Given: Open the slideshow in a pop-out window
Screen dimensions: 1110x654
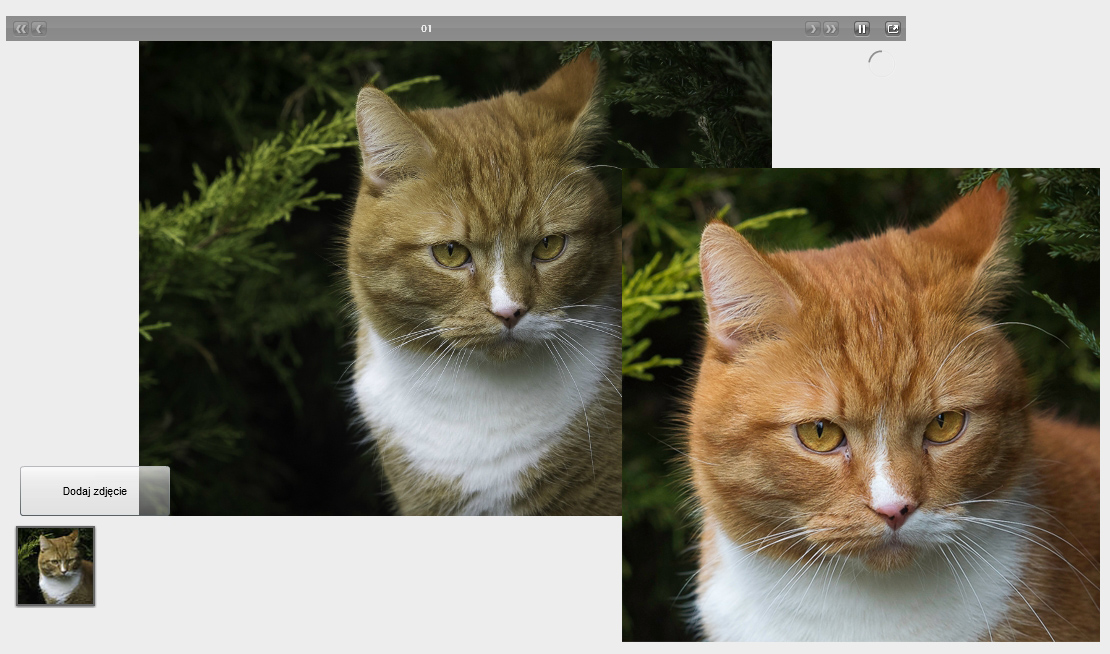Looking at the screenshot, I should (892, 29).
